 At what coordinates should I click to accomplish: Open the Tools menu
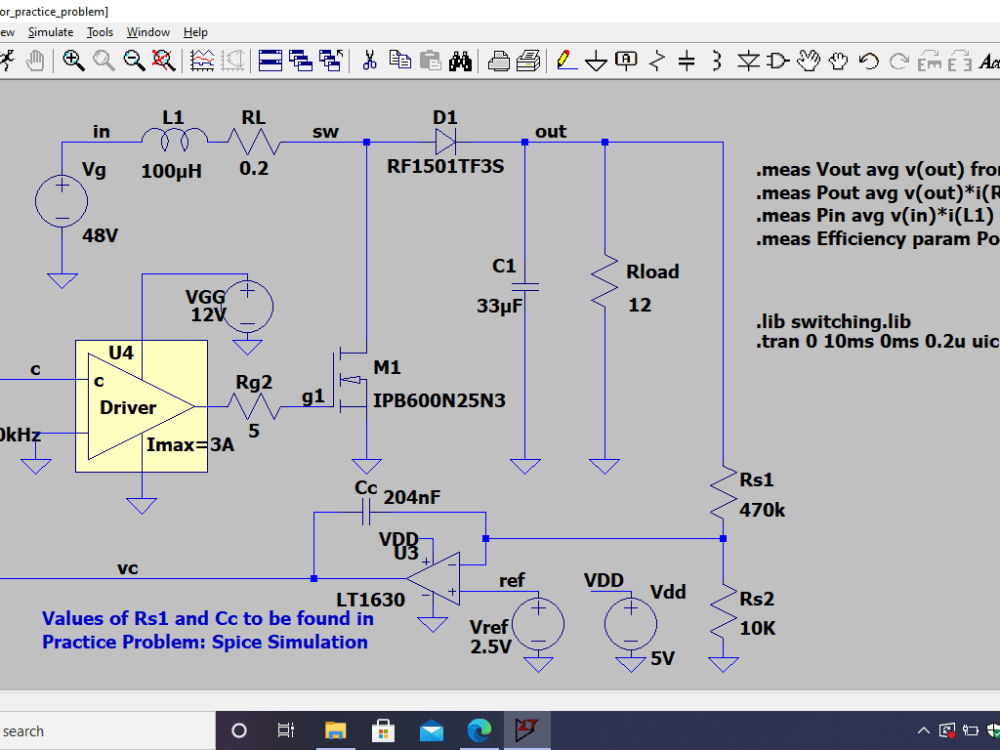pos(99,31)
